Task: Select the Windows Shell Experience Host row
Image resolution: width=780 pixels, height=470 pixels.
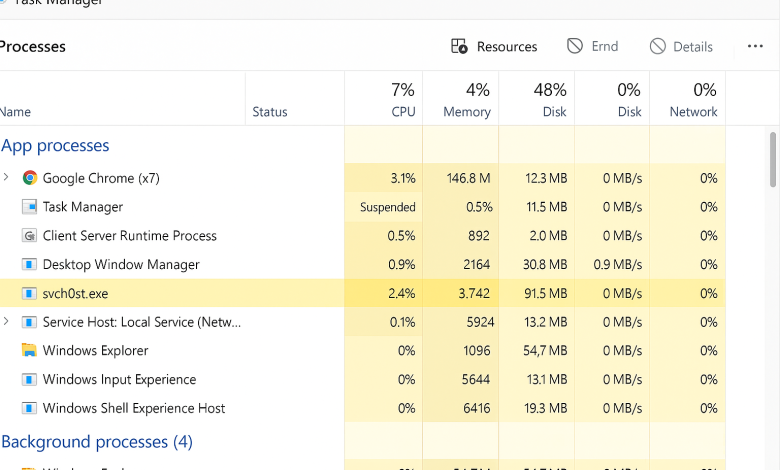Action: [363, 408]
